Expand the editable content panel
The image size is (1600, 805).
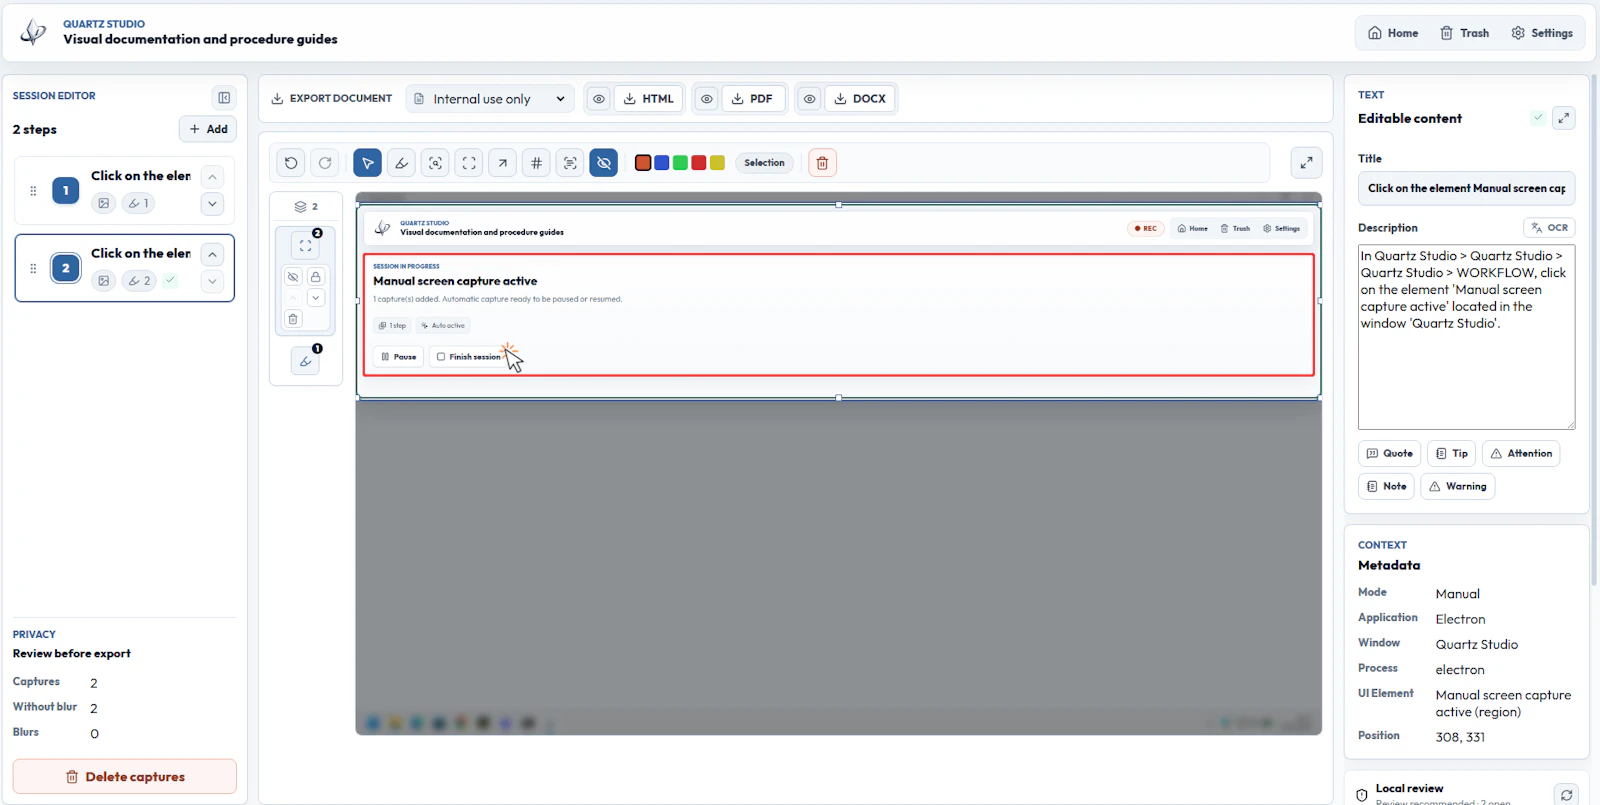coord(1564,118)
